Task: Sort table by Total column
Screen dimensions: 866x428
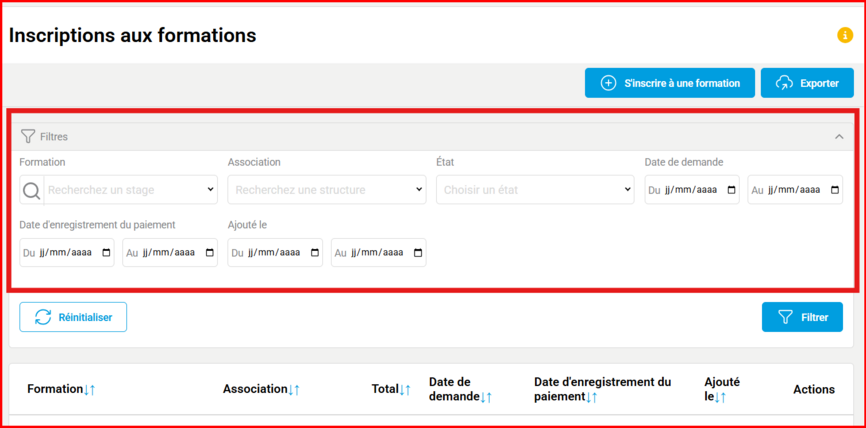Action: point(391,389)
